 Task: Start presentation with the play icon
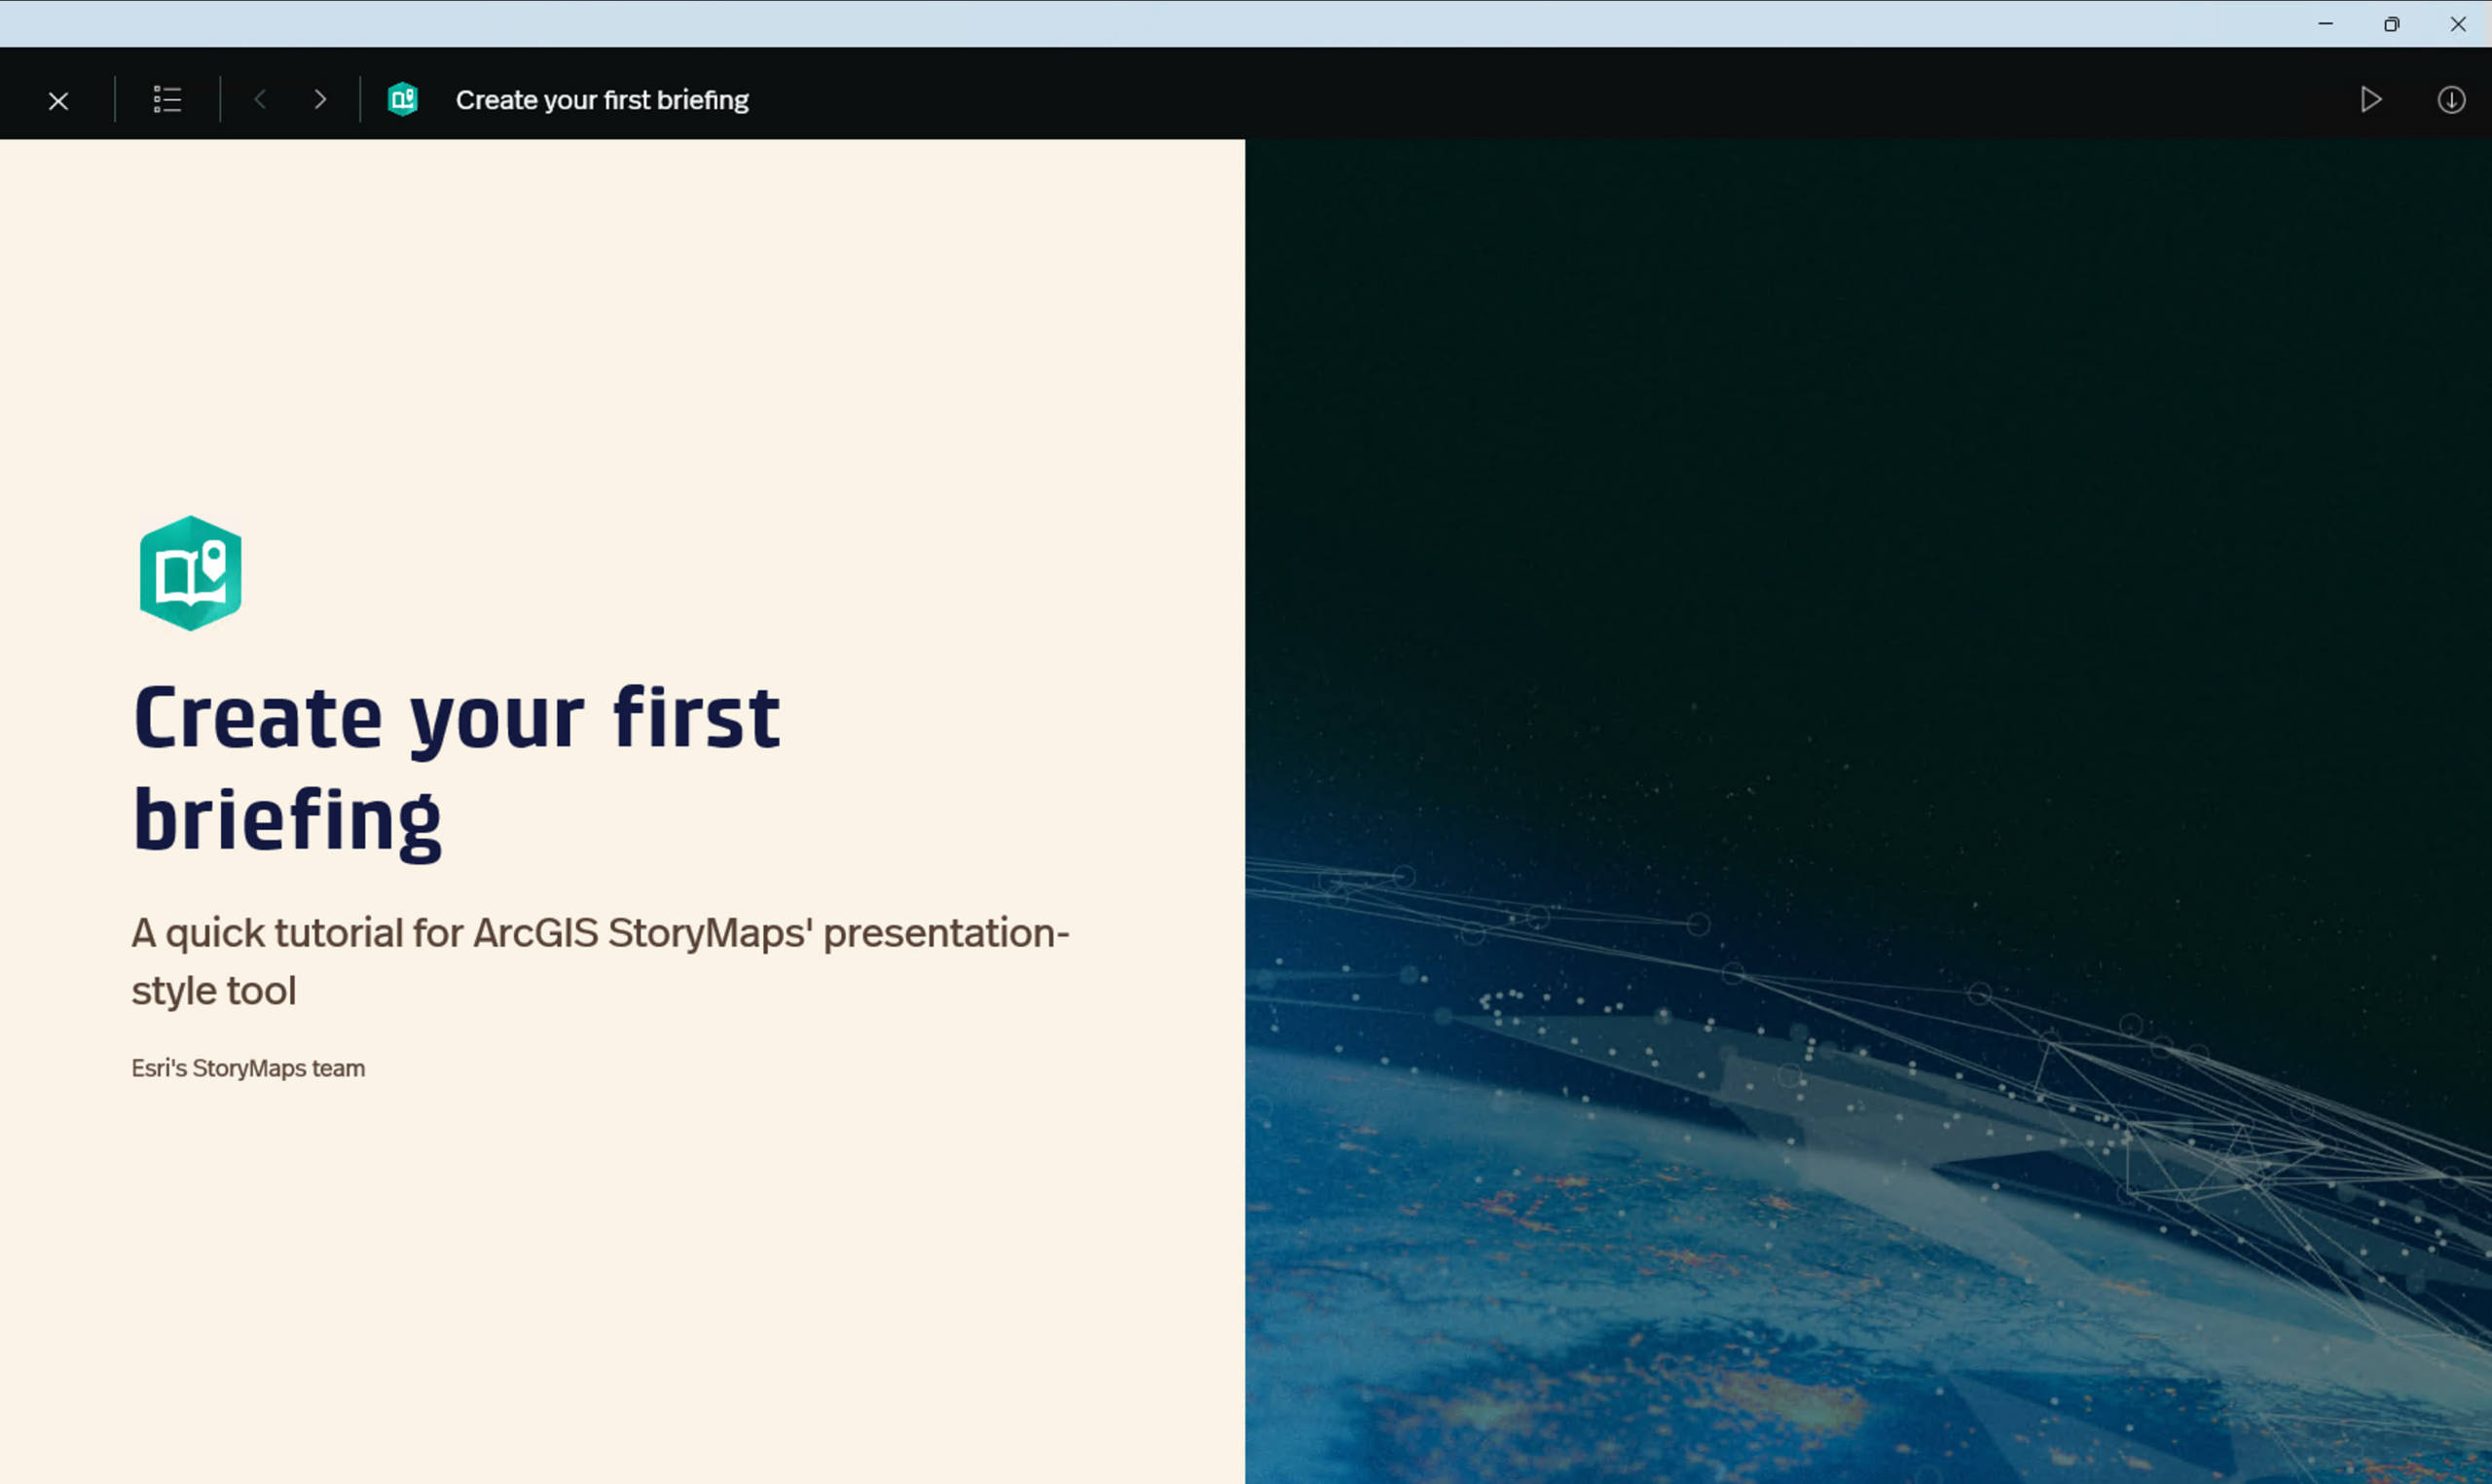[2370, 100]
